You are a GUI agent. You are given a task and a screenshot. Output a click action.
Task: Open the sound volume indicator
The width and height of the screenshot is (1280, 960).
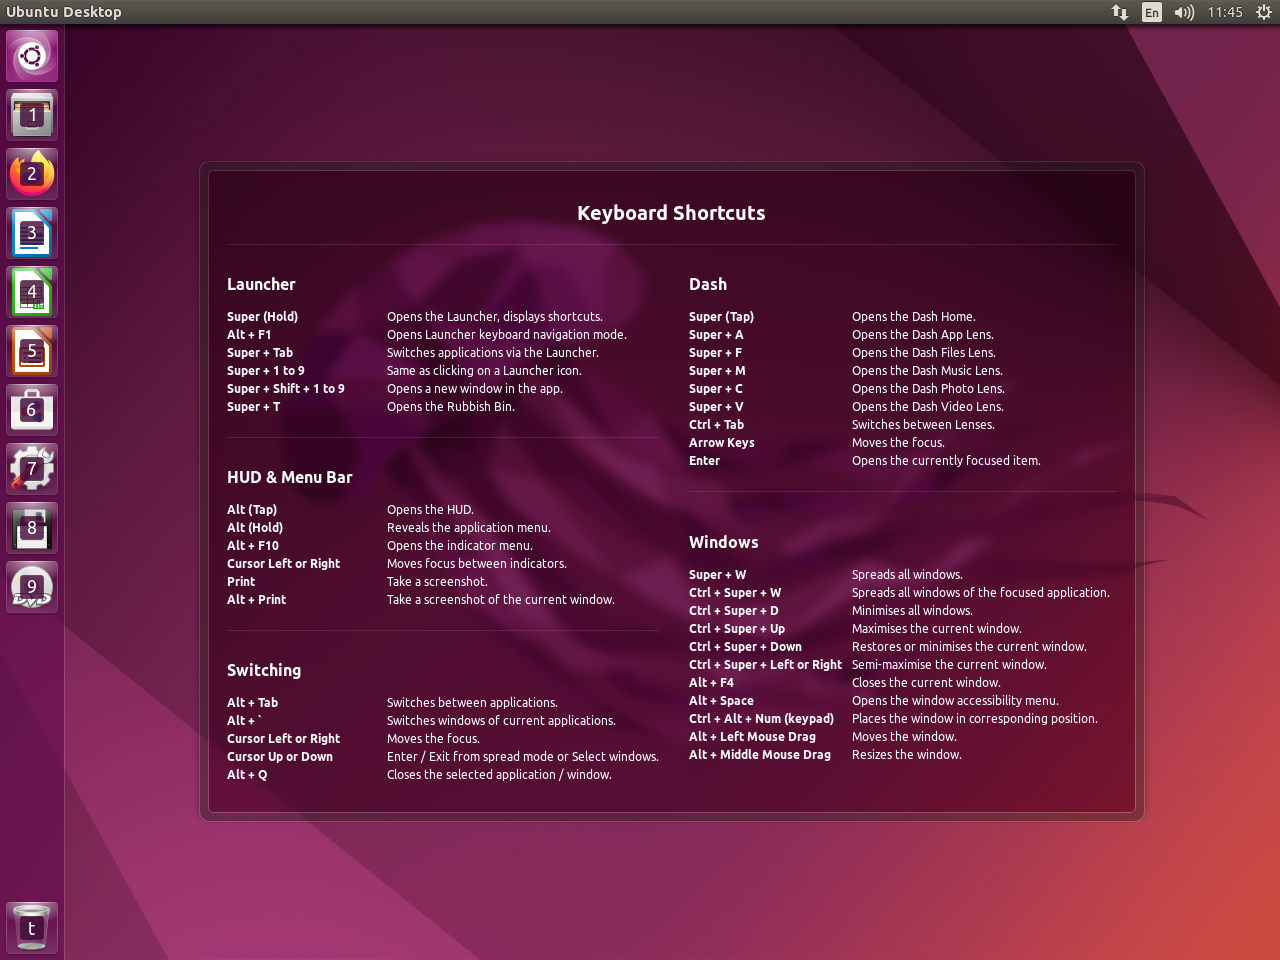point(1184,12)
